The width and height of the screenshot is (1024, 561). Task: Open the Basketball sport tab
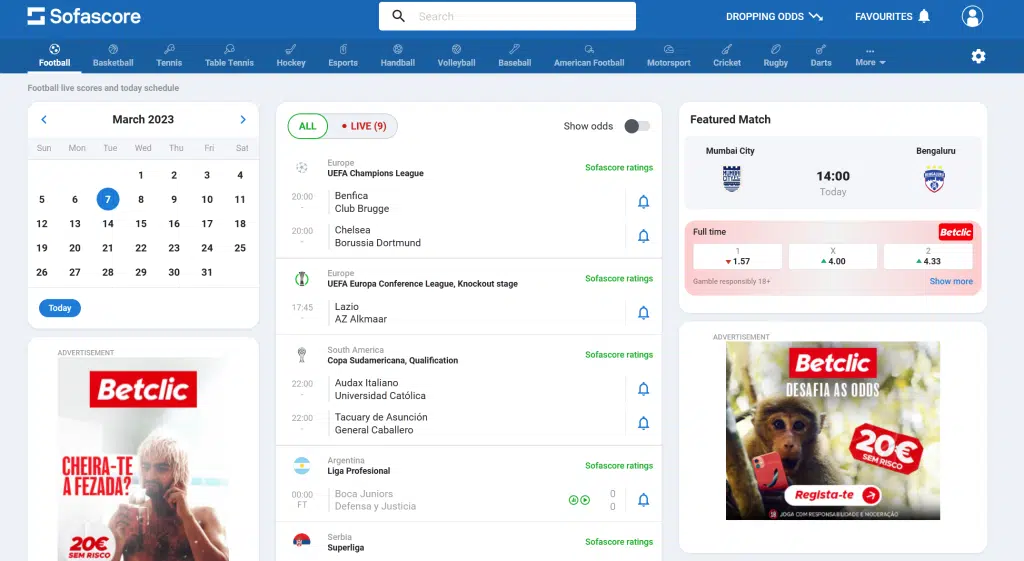click(113, 56)
